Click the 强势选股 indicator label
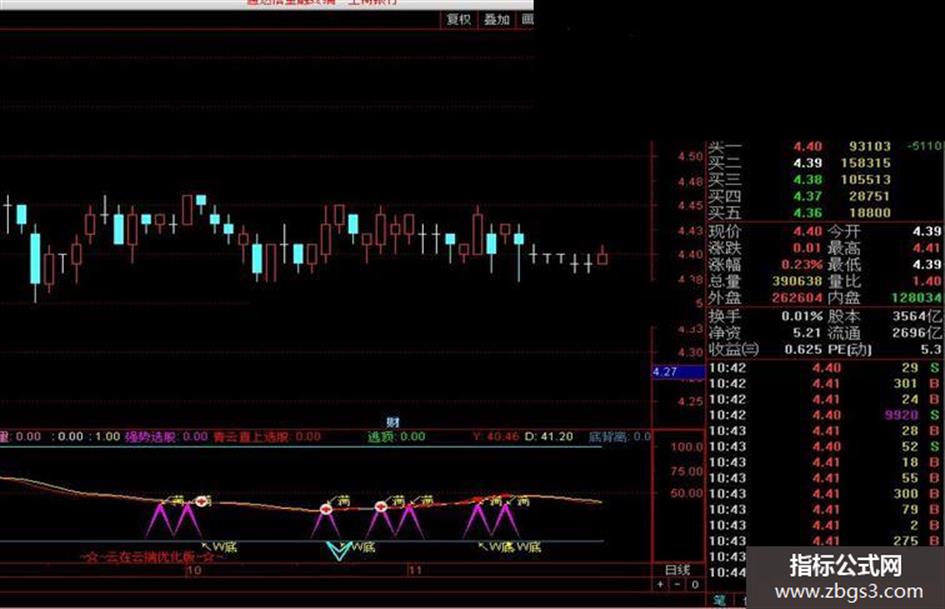The width and height of the screenshot is (945, 609). coord(166,437)
